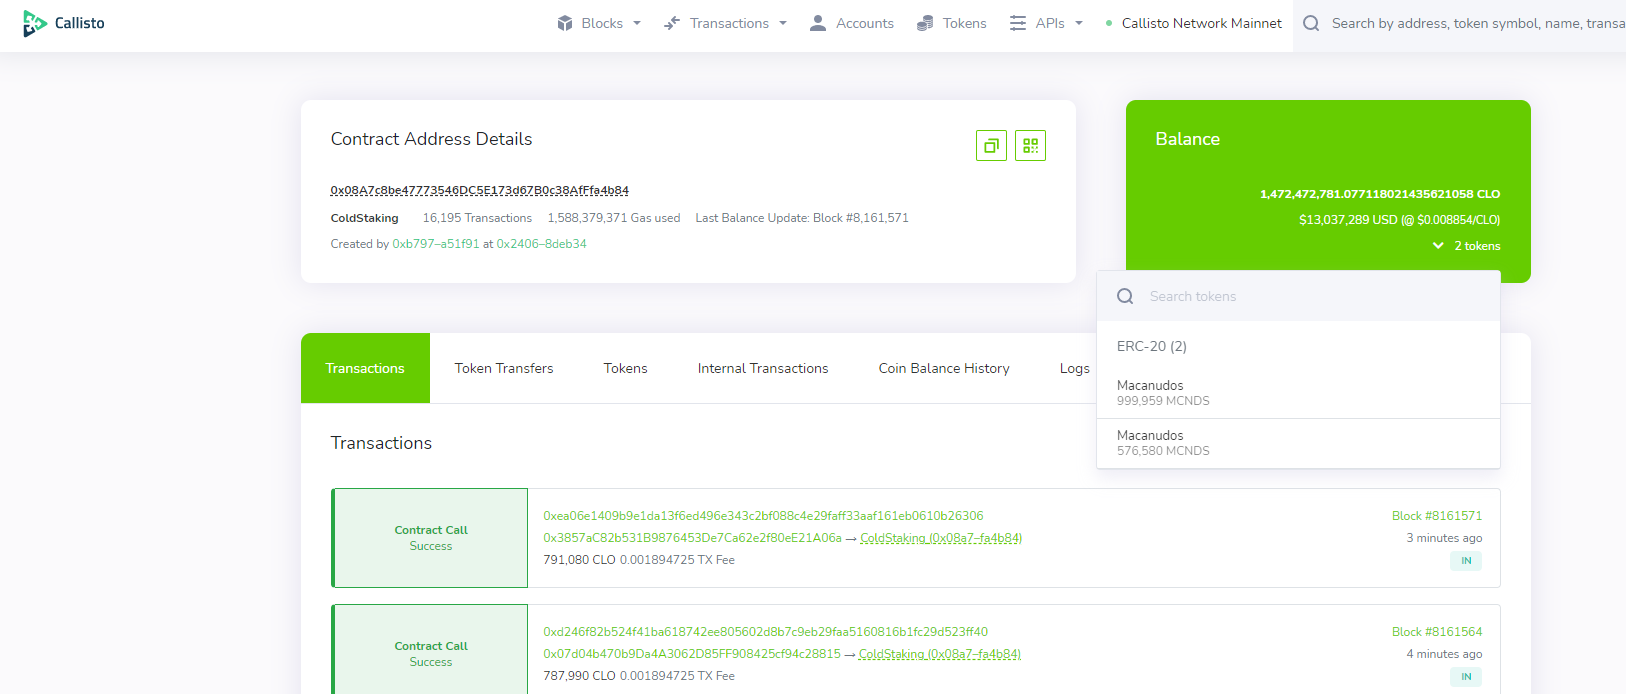Viewport: 1626px width, 694px height.
Task: Open the APIs dropdown arrow
Action: pyautogui.click(x=1079, y=23)
